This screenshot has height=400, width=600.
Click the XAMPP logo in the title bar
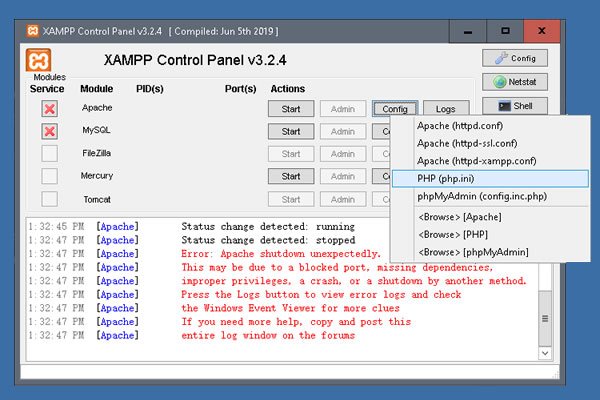coord(33,31)
